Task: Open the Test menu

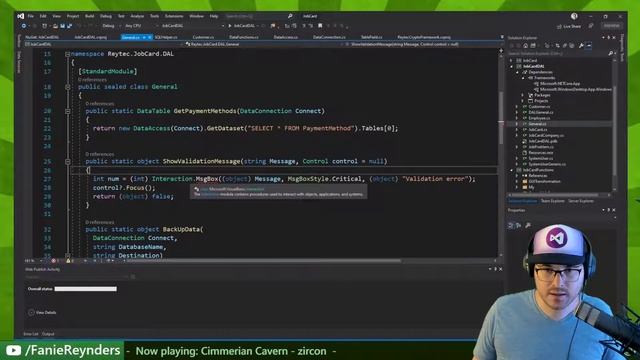Action: point(121,16)
